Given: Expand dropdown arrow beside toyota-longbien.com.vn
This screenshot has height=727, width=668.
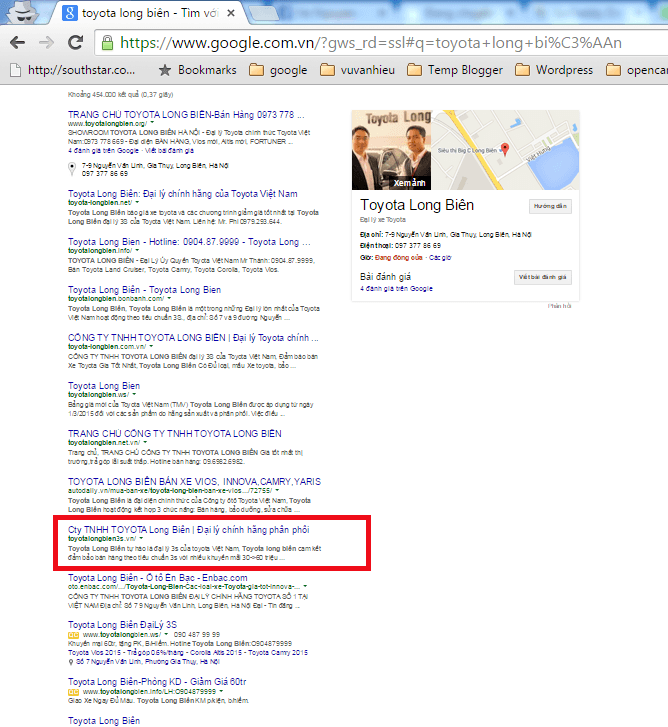Looking at the screenshot, I should pyautogui.click(x=151, y=346).
